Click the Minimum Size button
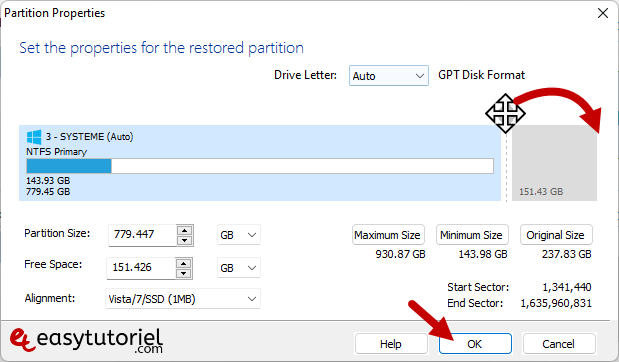This screenshot has height=362, width=619. coord(472,235)
